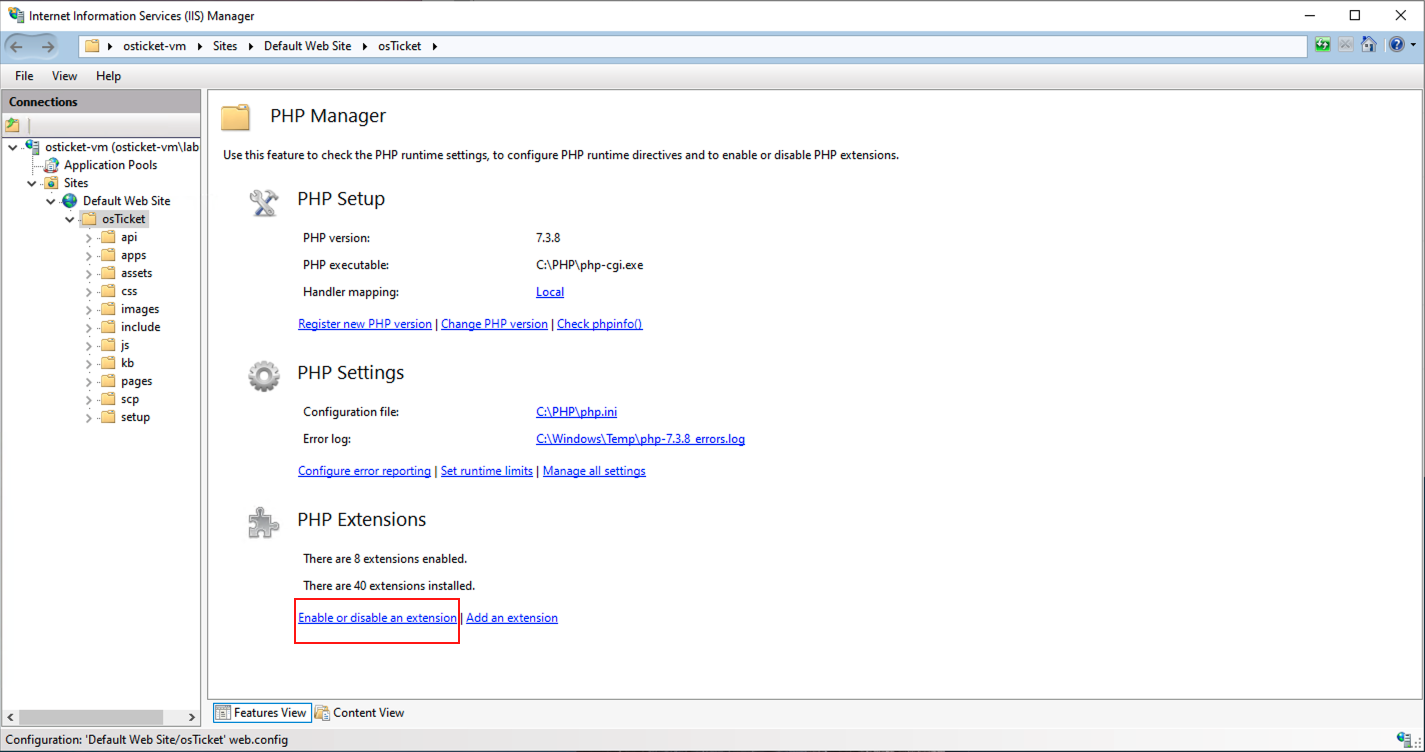This screenshot has width=1425, height=752.
Task: Click the osTicket folder icon in tree
Action: point(88,219)
